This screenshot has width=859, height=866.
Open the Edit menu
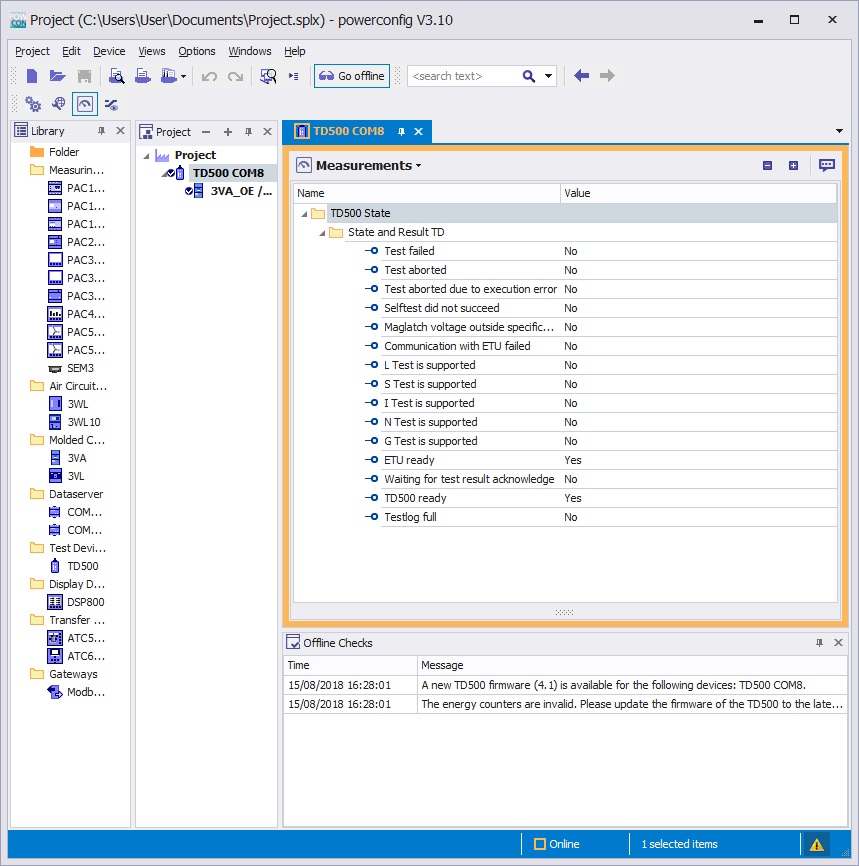pyautogui.click(x=71, y=51)
